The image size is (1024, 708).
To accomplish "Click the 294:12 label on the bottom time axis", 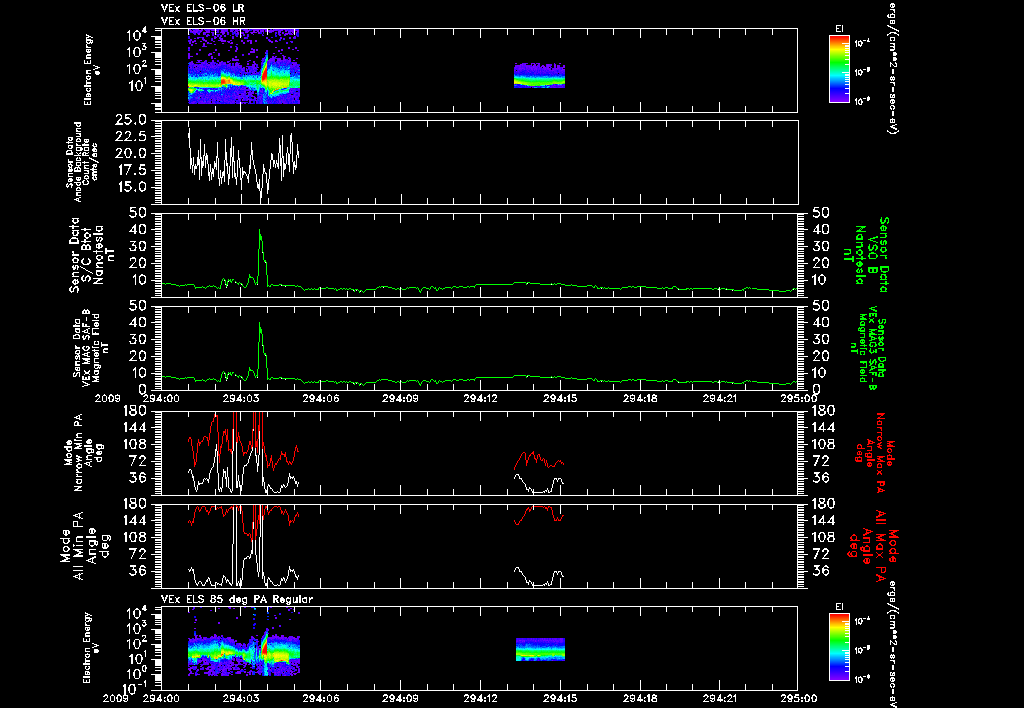I will 482,698.
